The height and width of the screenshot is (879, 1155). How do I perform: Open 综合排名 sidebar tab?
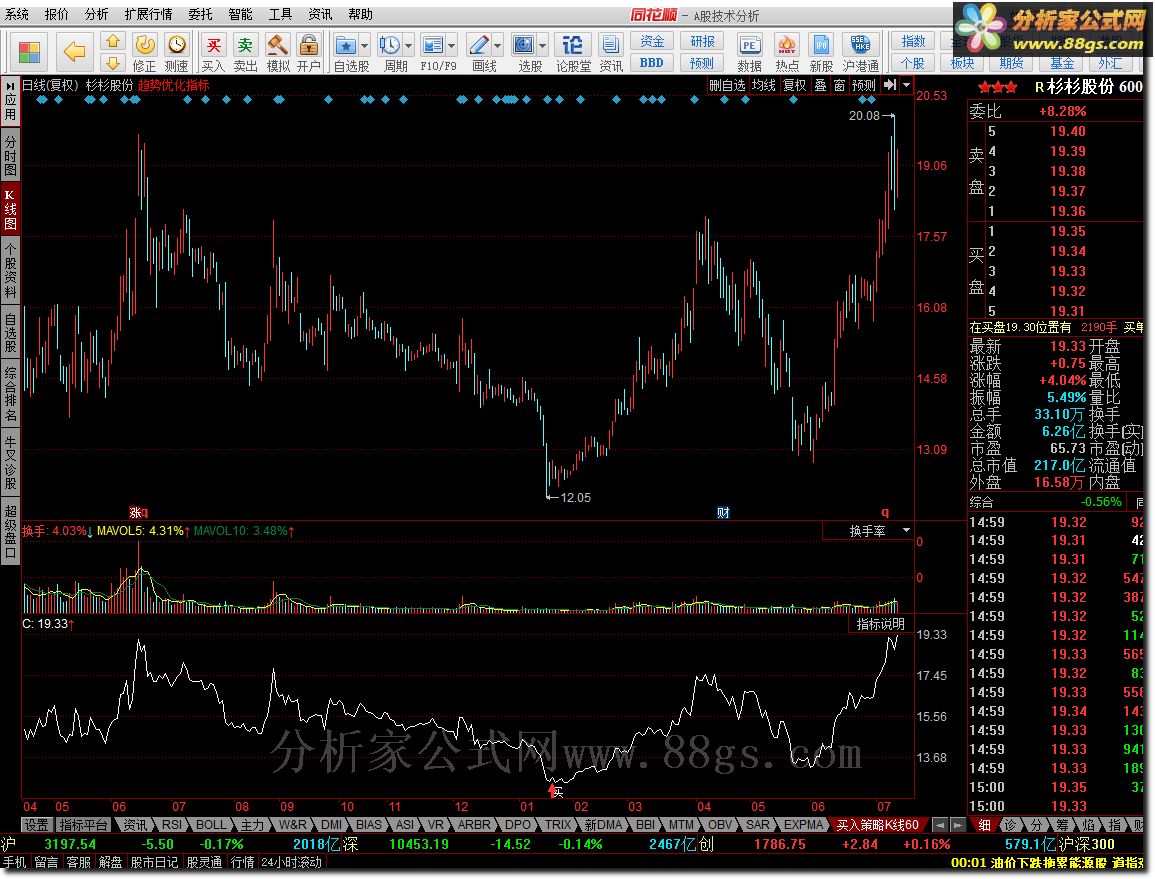[x=10, y=393]
